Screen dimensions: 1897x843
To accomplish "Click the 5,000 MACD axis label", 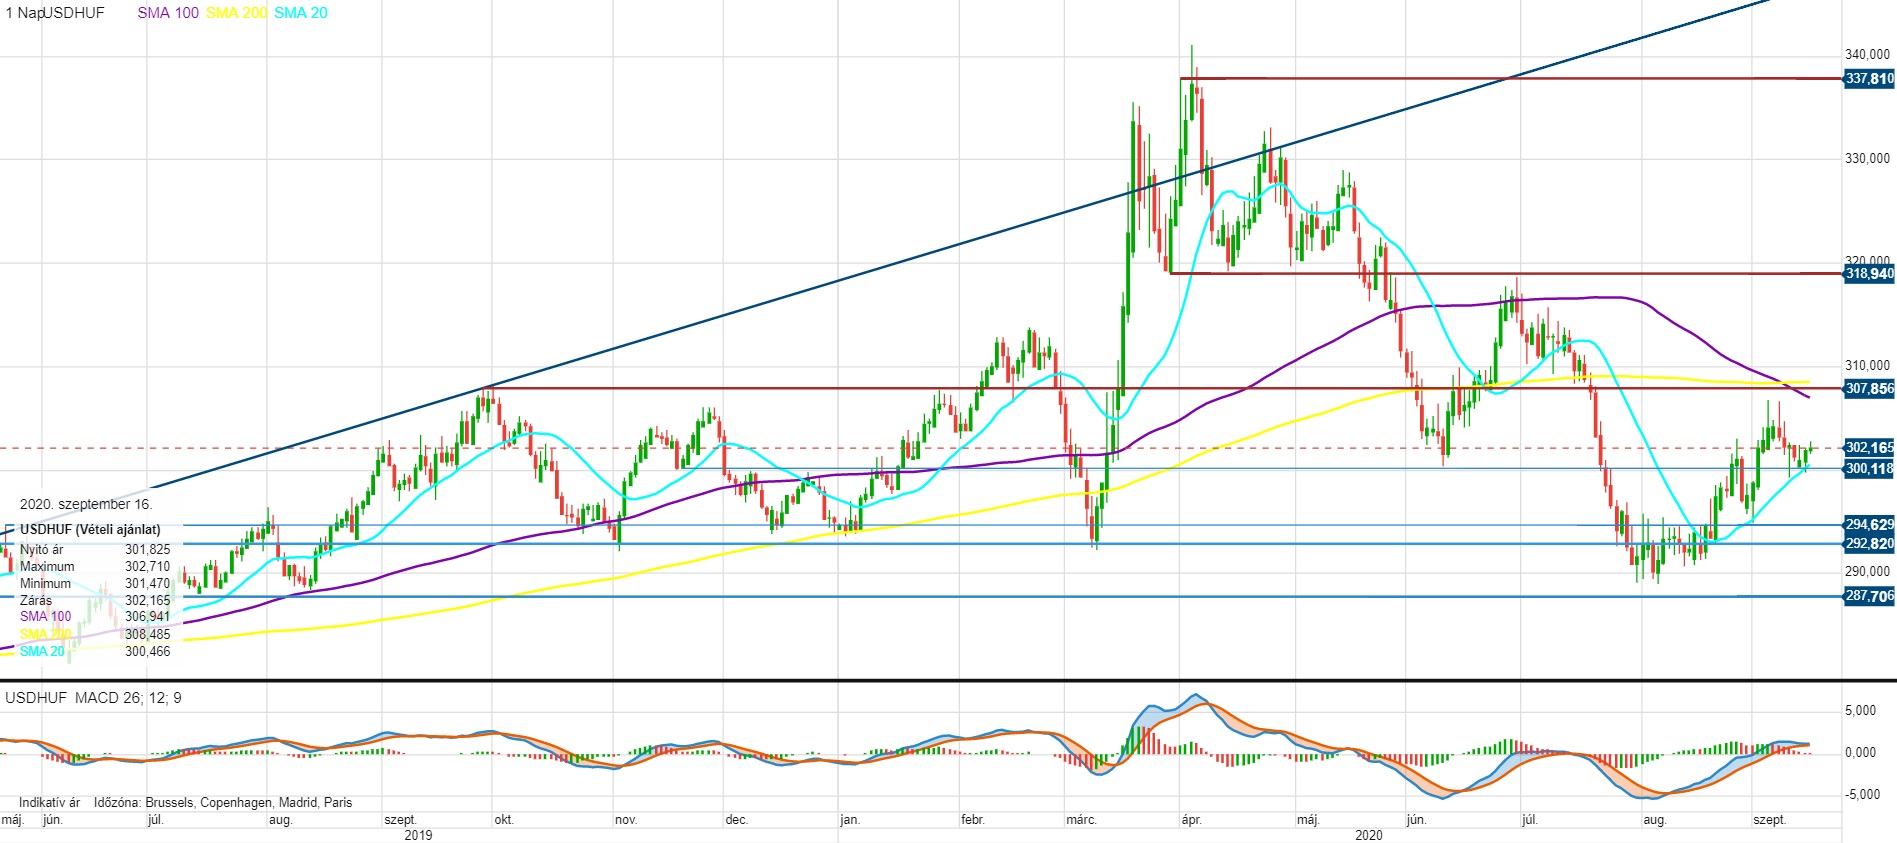I will [x=1860, y=711].
